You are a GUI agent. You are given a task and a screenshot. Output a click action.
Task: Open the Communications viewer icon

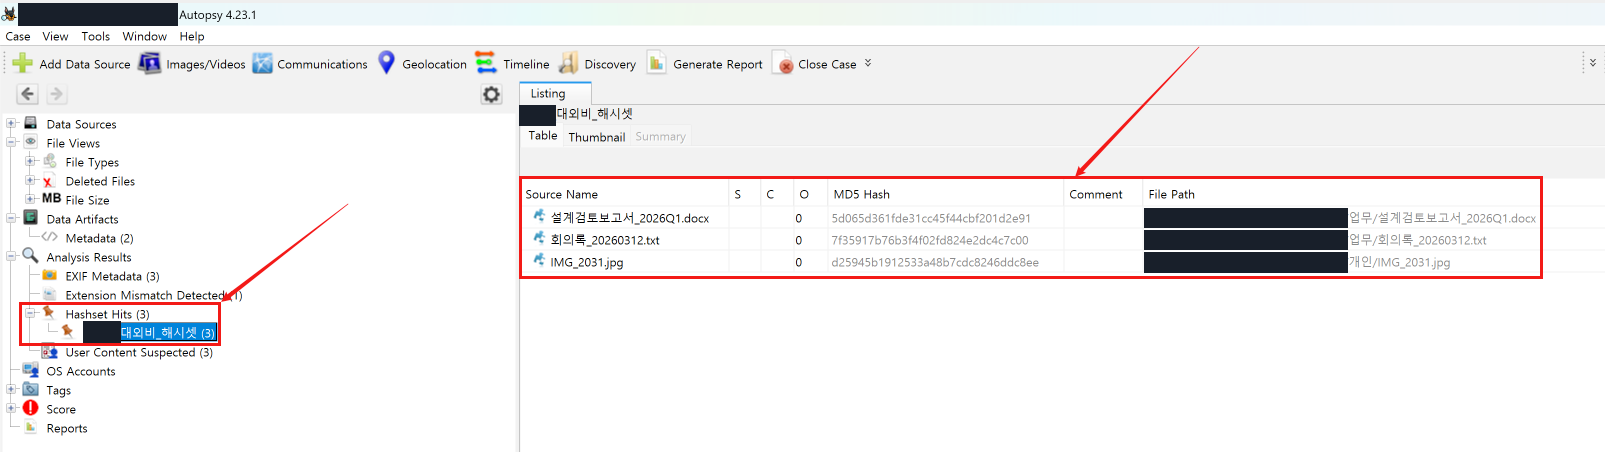point(262,63)
